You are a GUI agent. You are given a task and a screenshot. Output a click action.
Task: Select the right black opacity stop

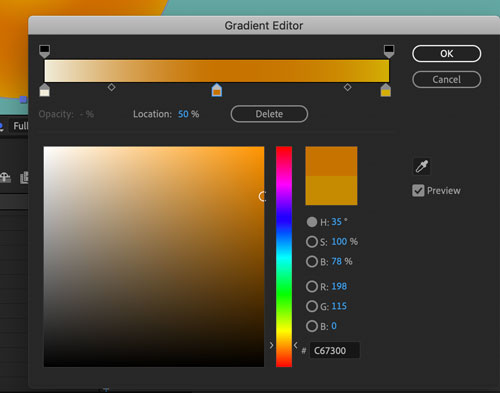(389, 51)
